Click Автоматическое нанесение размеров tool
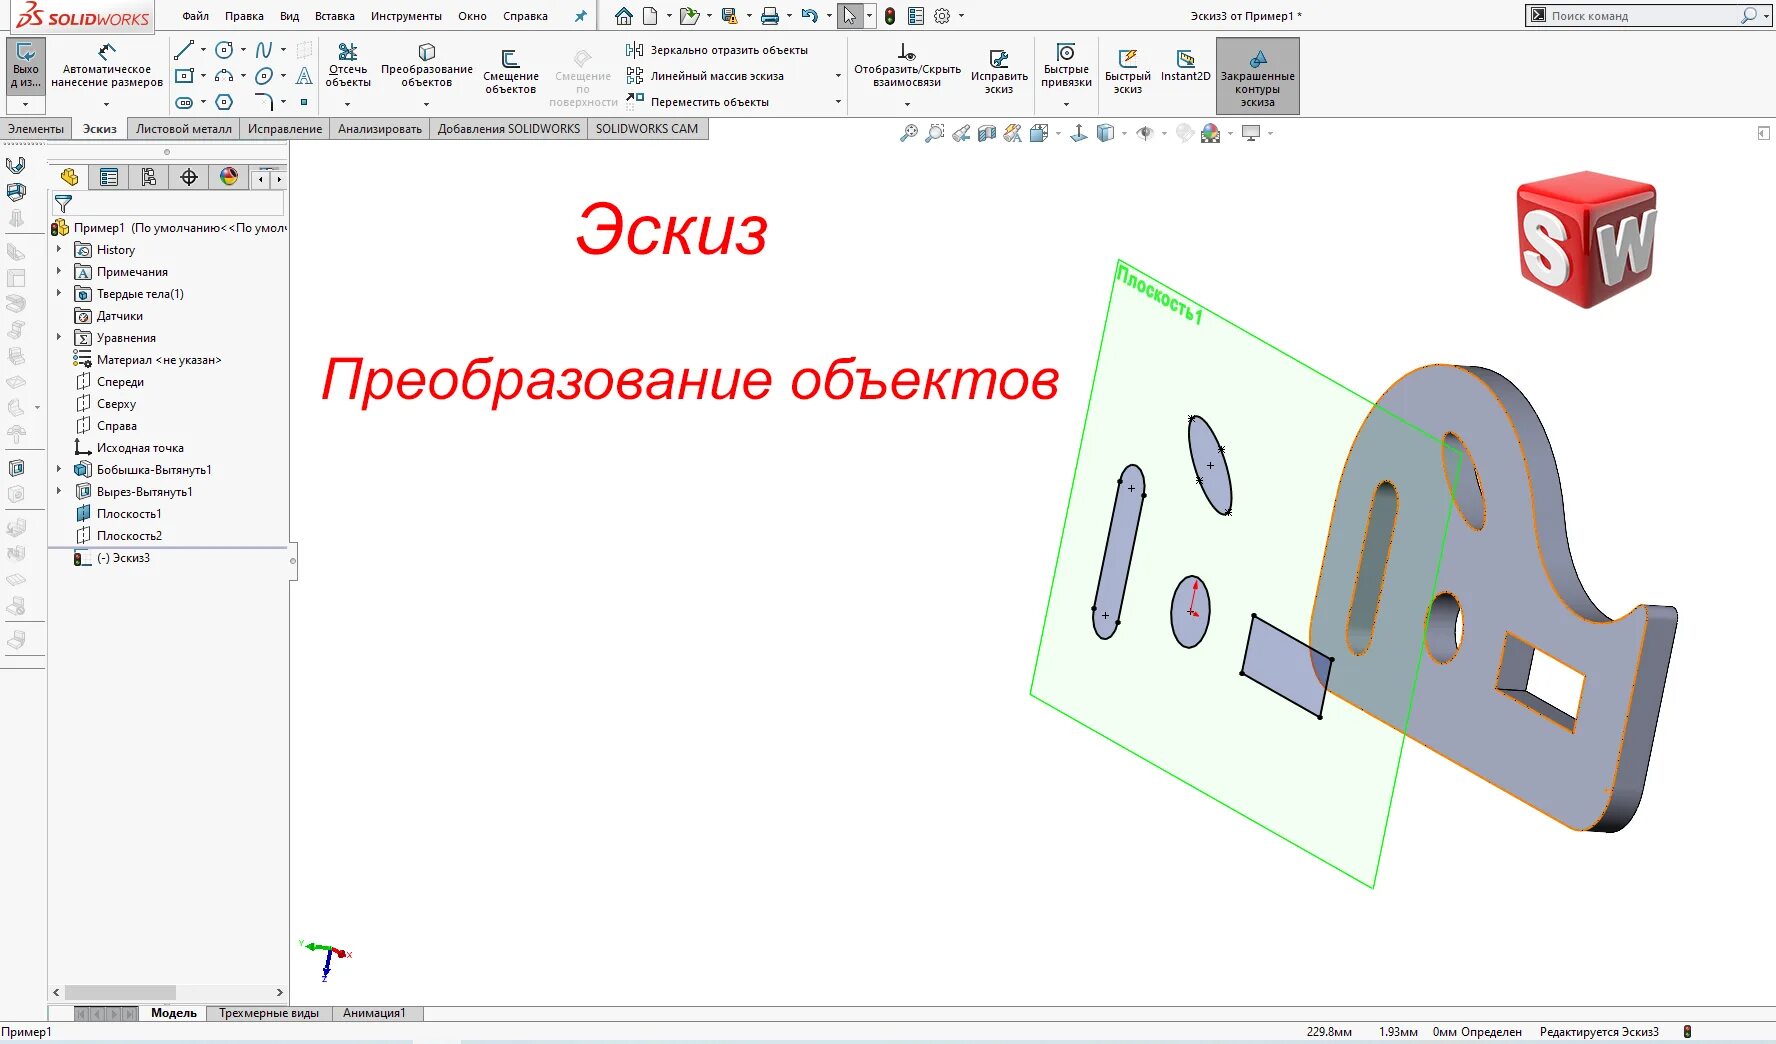Viewport: 1776px width, 1044px height. (107, 65)
